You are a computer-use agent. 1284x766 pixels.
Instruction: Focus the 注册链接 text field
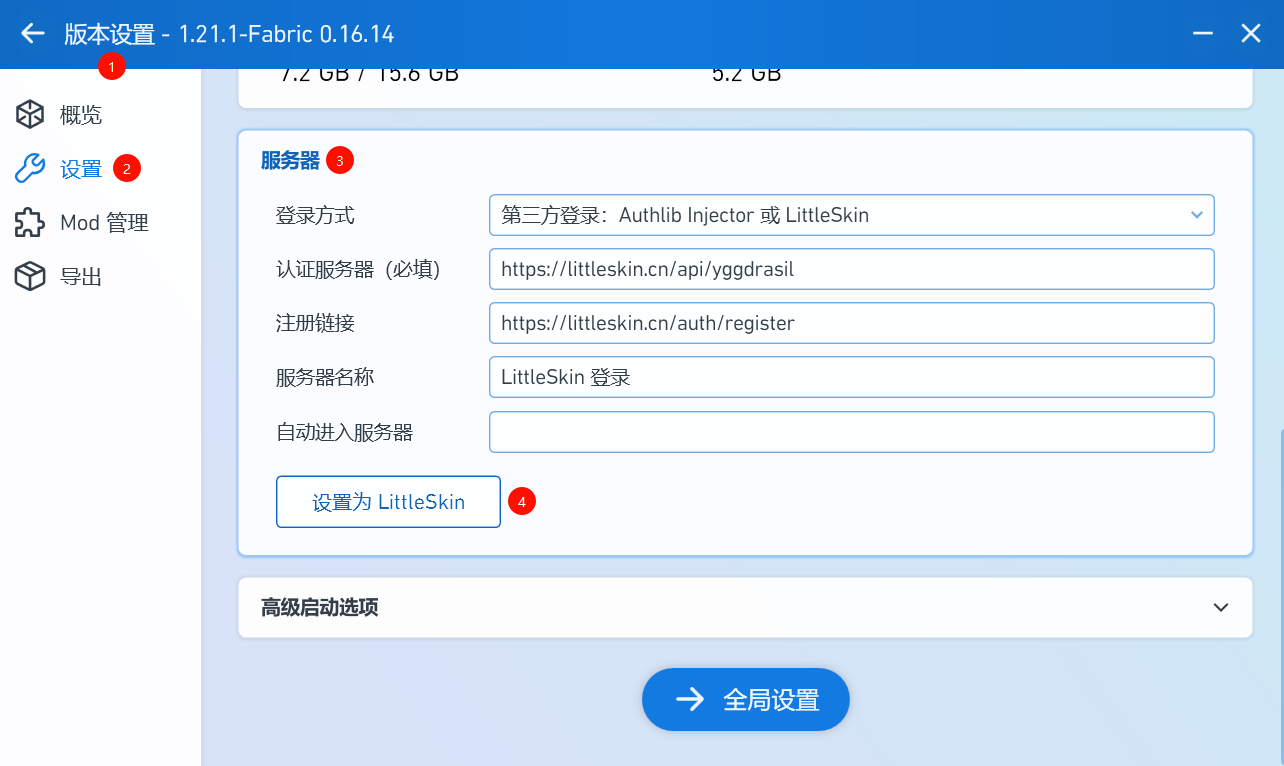pyautogui.click(x=851, y=323)
